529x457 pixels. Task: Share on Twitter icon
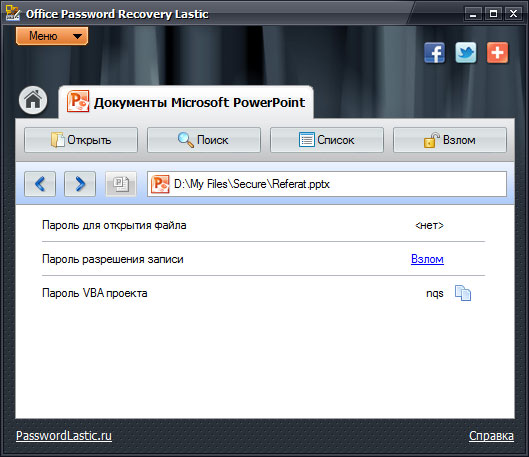(466, 53)
